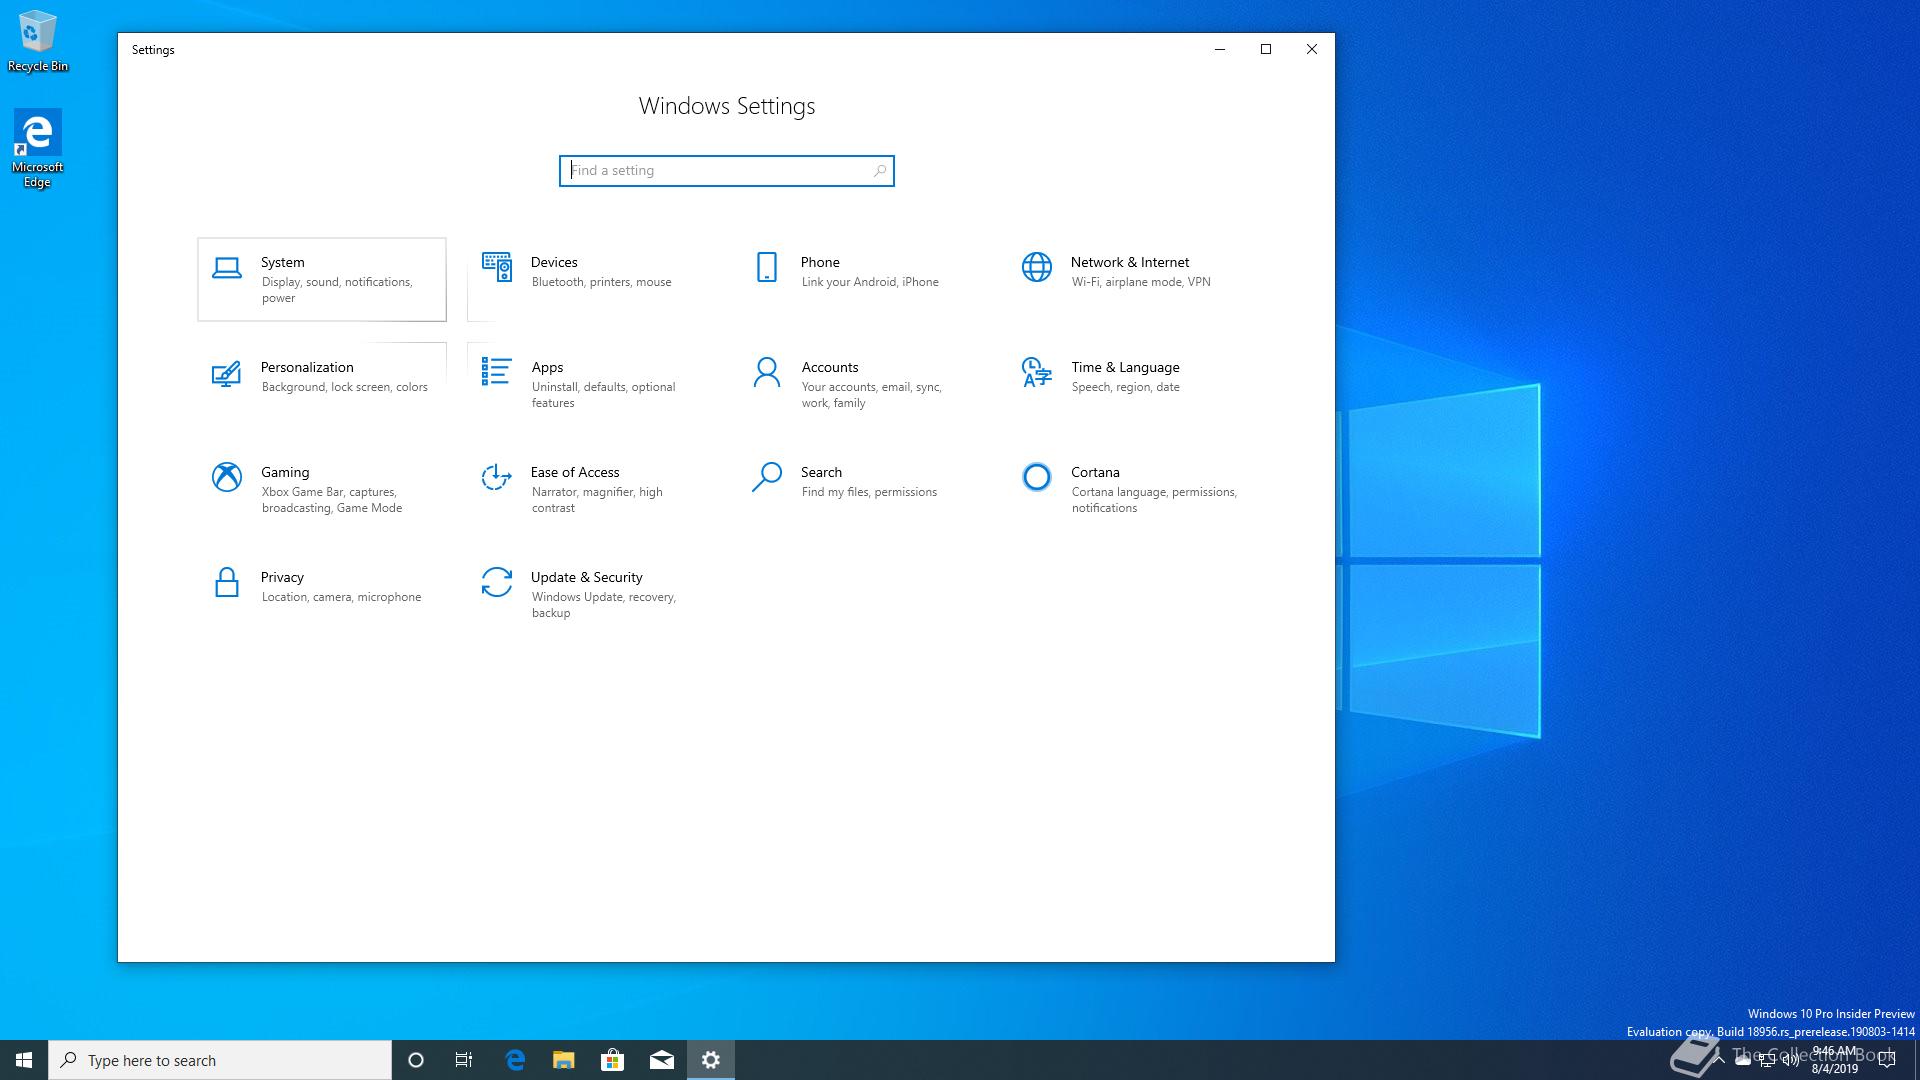This screenshot has width=1920, height=1080.
Task: Open Microsoft Store from taskbar
Action: tap(612, 1060)
